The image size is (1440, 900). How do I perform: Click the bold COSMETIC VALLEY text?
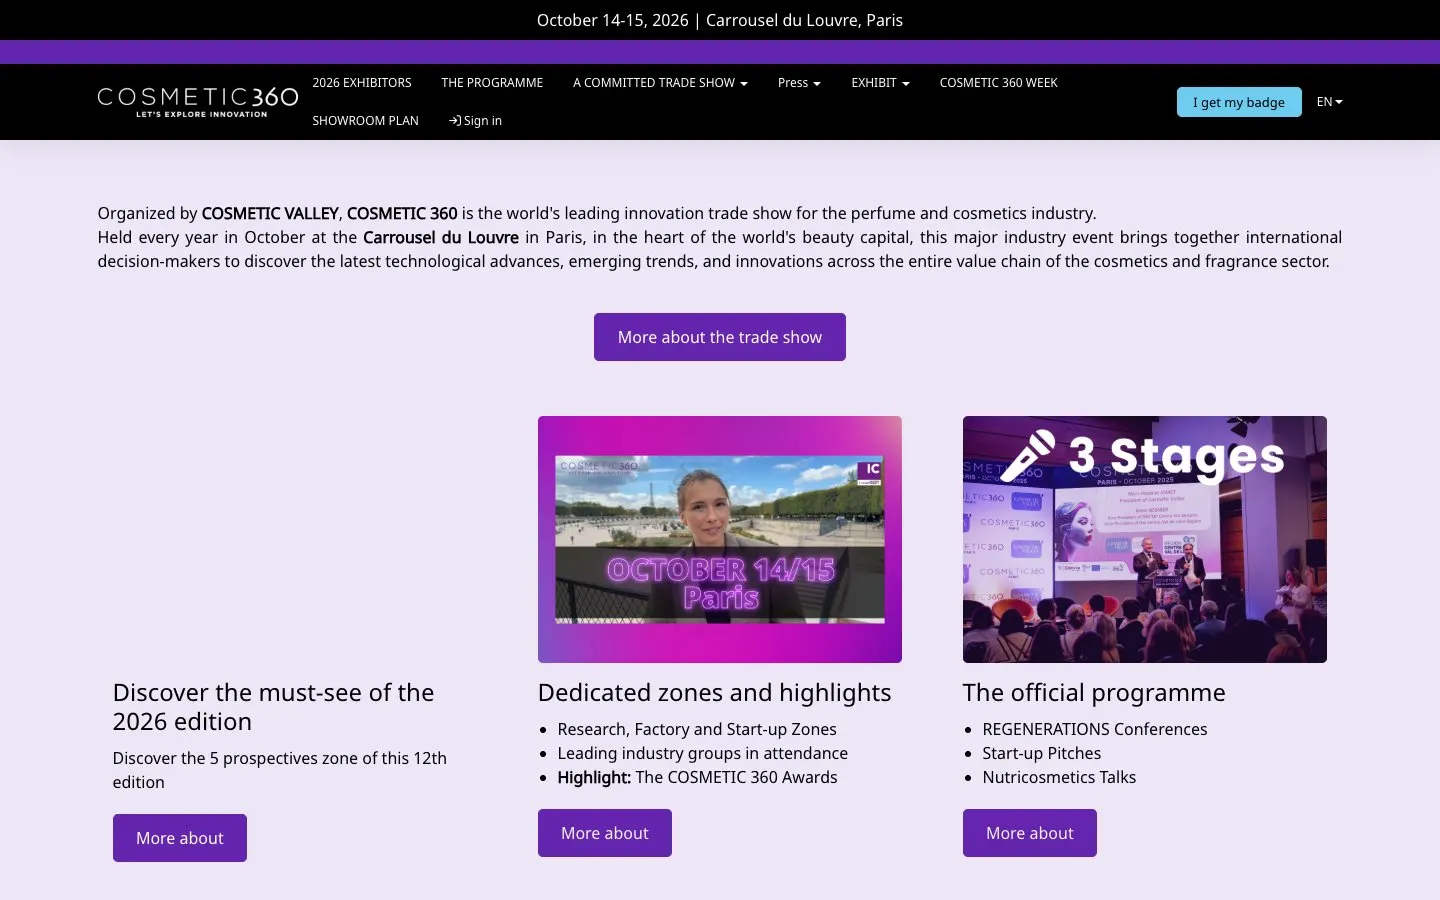coord(270,213)
